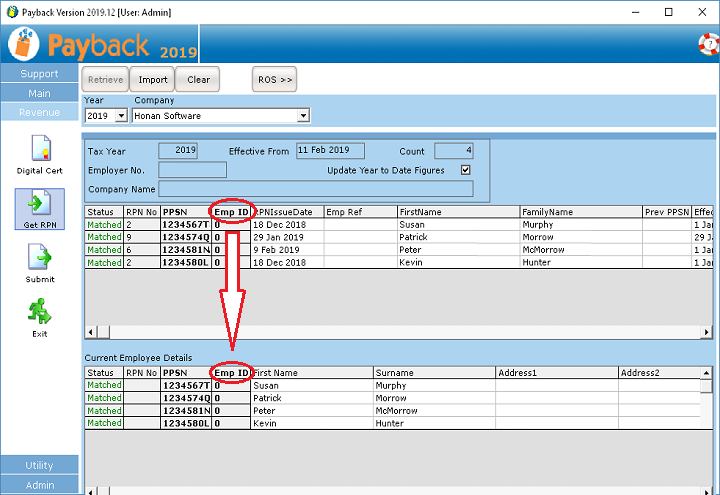
Task: Toggle Update Year to Date Figures checkbox
Action: (465, 170)
